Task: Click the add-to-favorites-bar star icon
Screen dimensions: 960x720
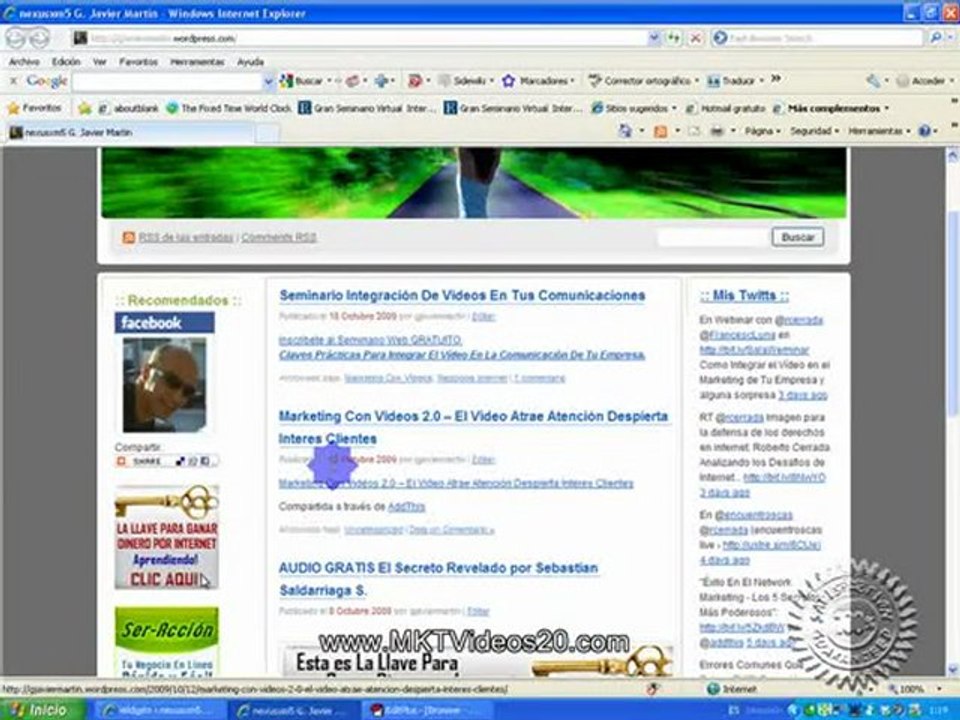Action: (84, 108)
